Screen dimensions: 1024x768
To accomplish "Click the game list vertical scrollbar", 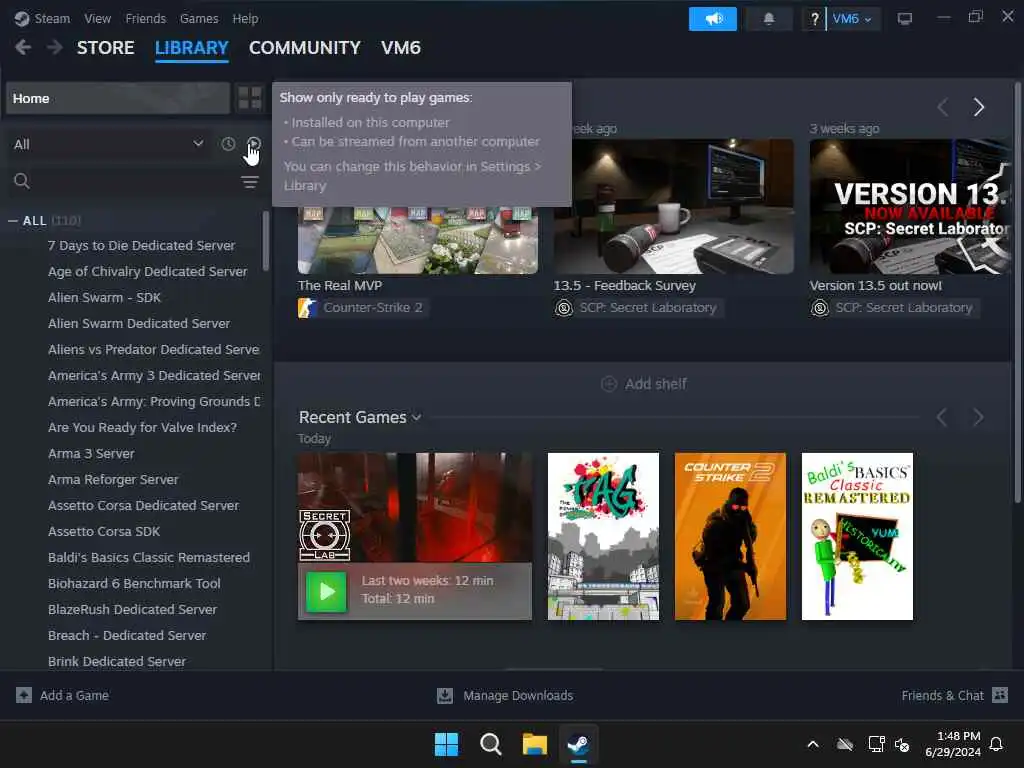I will pyautogui.click(x=265, y=241).
